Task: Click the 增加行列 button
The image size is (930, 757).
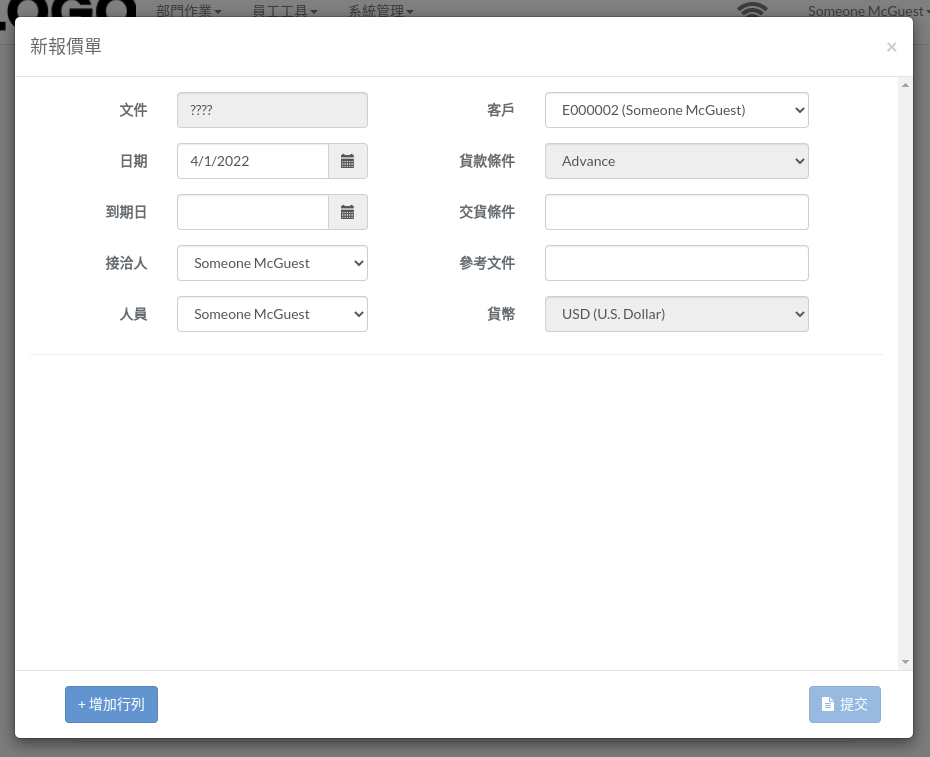Action: tap(112, 704)
